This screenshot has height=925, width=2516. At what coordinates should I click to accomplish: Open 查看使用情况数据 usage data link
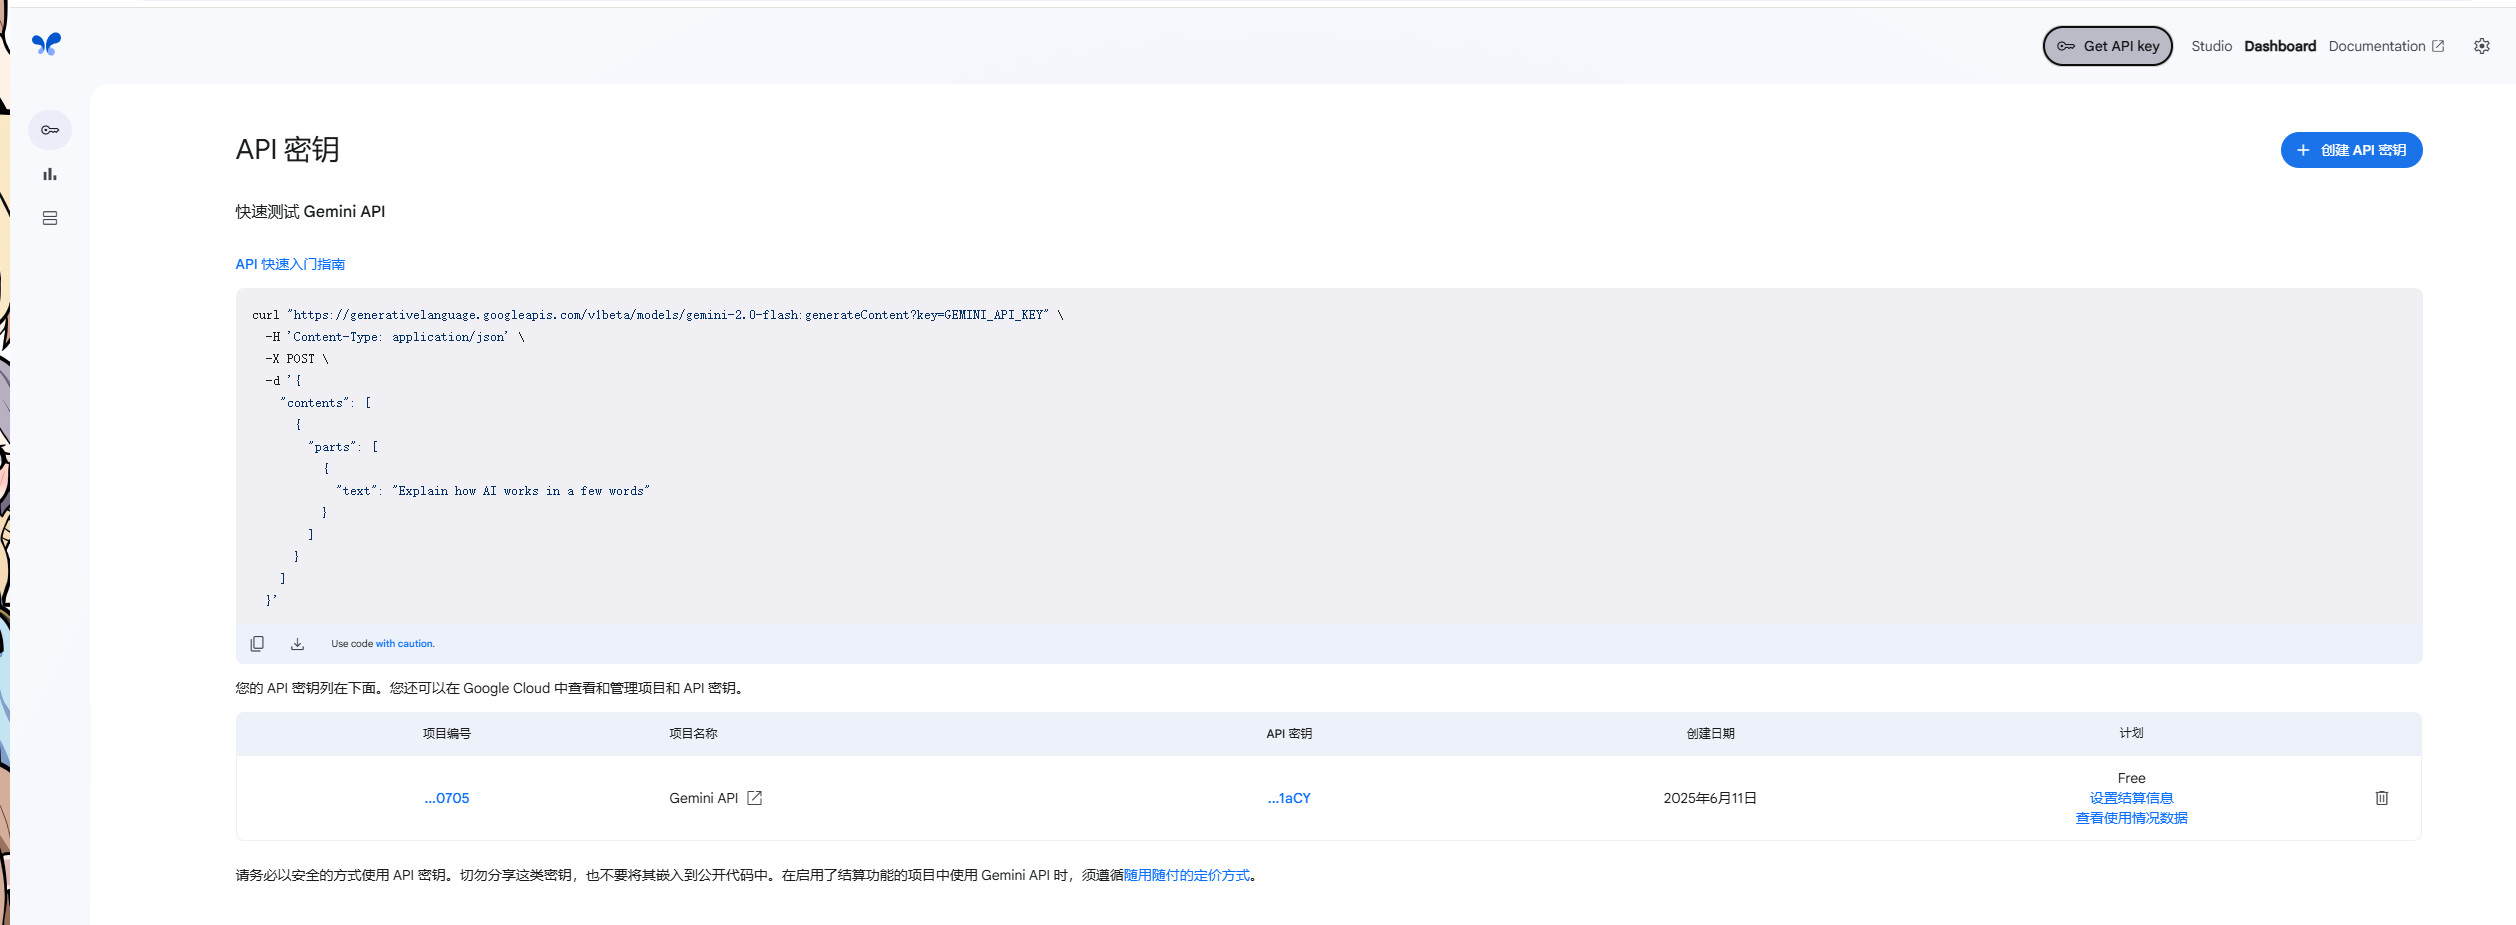coord(2131,818)
